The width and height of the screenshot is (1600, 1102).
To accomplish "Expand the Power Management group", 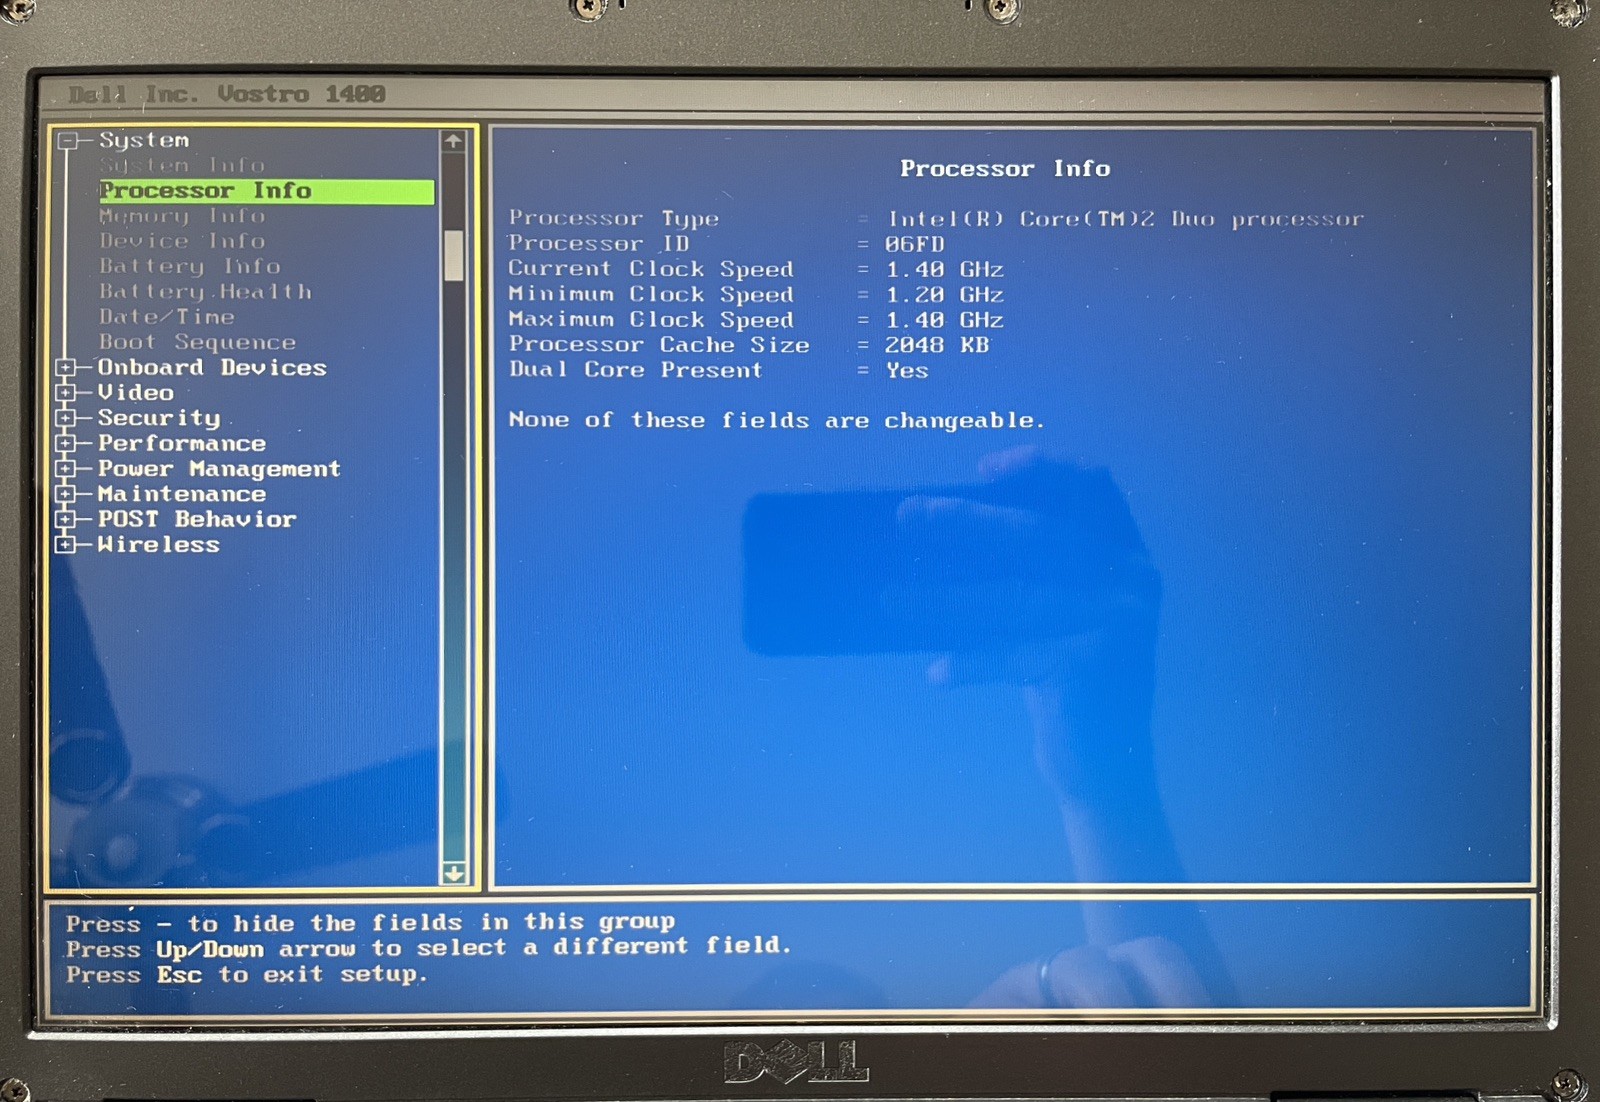I will tap(66, 468).
